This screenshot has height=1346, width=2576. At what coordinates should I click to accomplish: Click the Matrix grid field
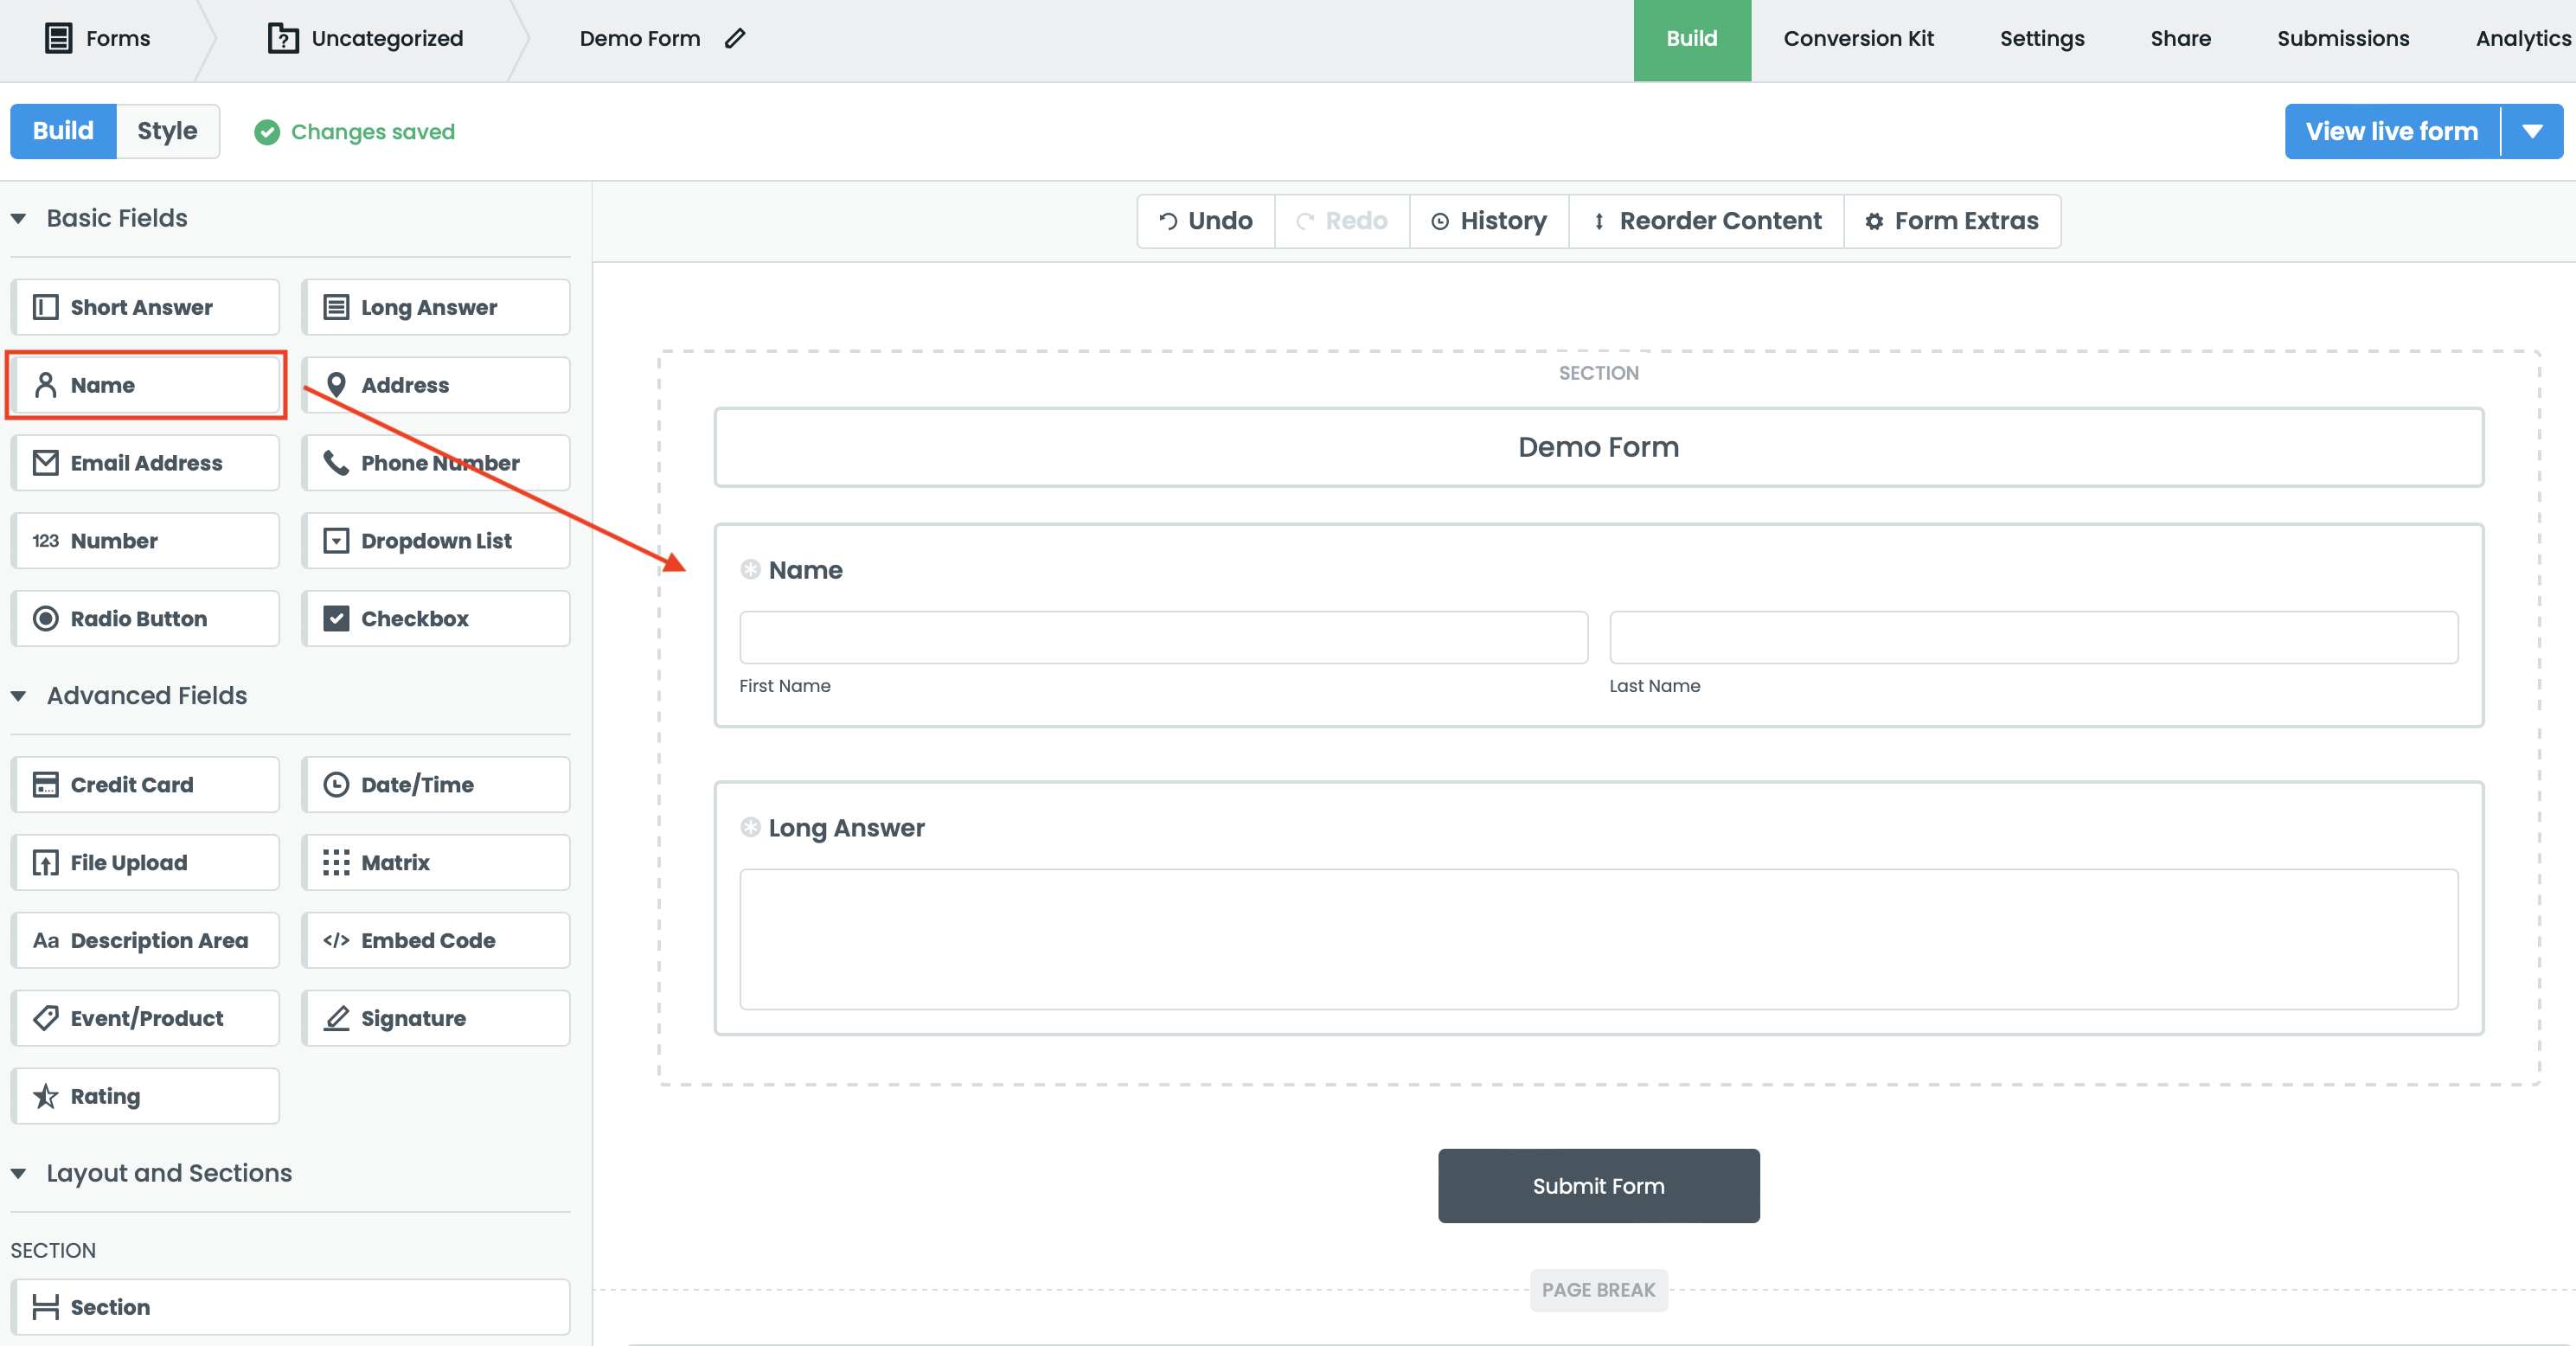pyautogui.click(x=436, y=862)
